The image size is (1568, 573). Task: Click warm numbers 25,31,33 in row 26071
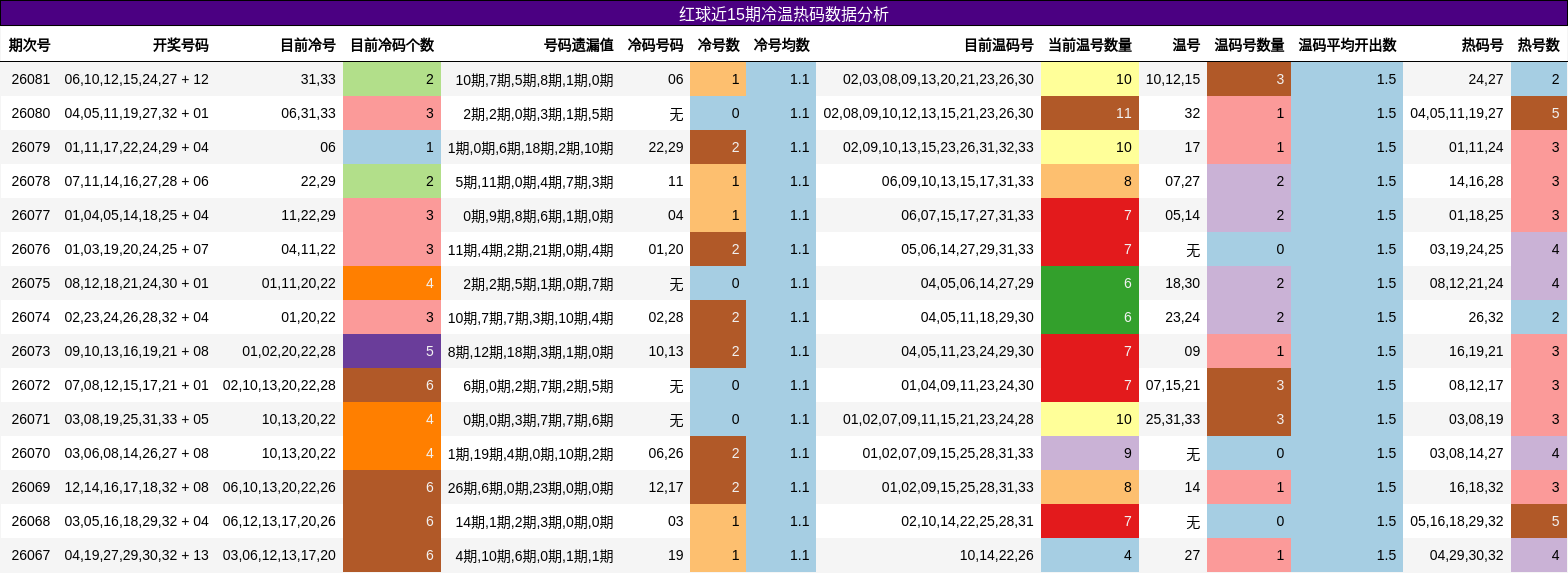1173,419
